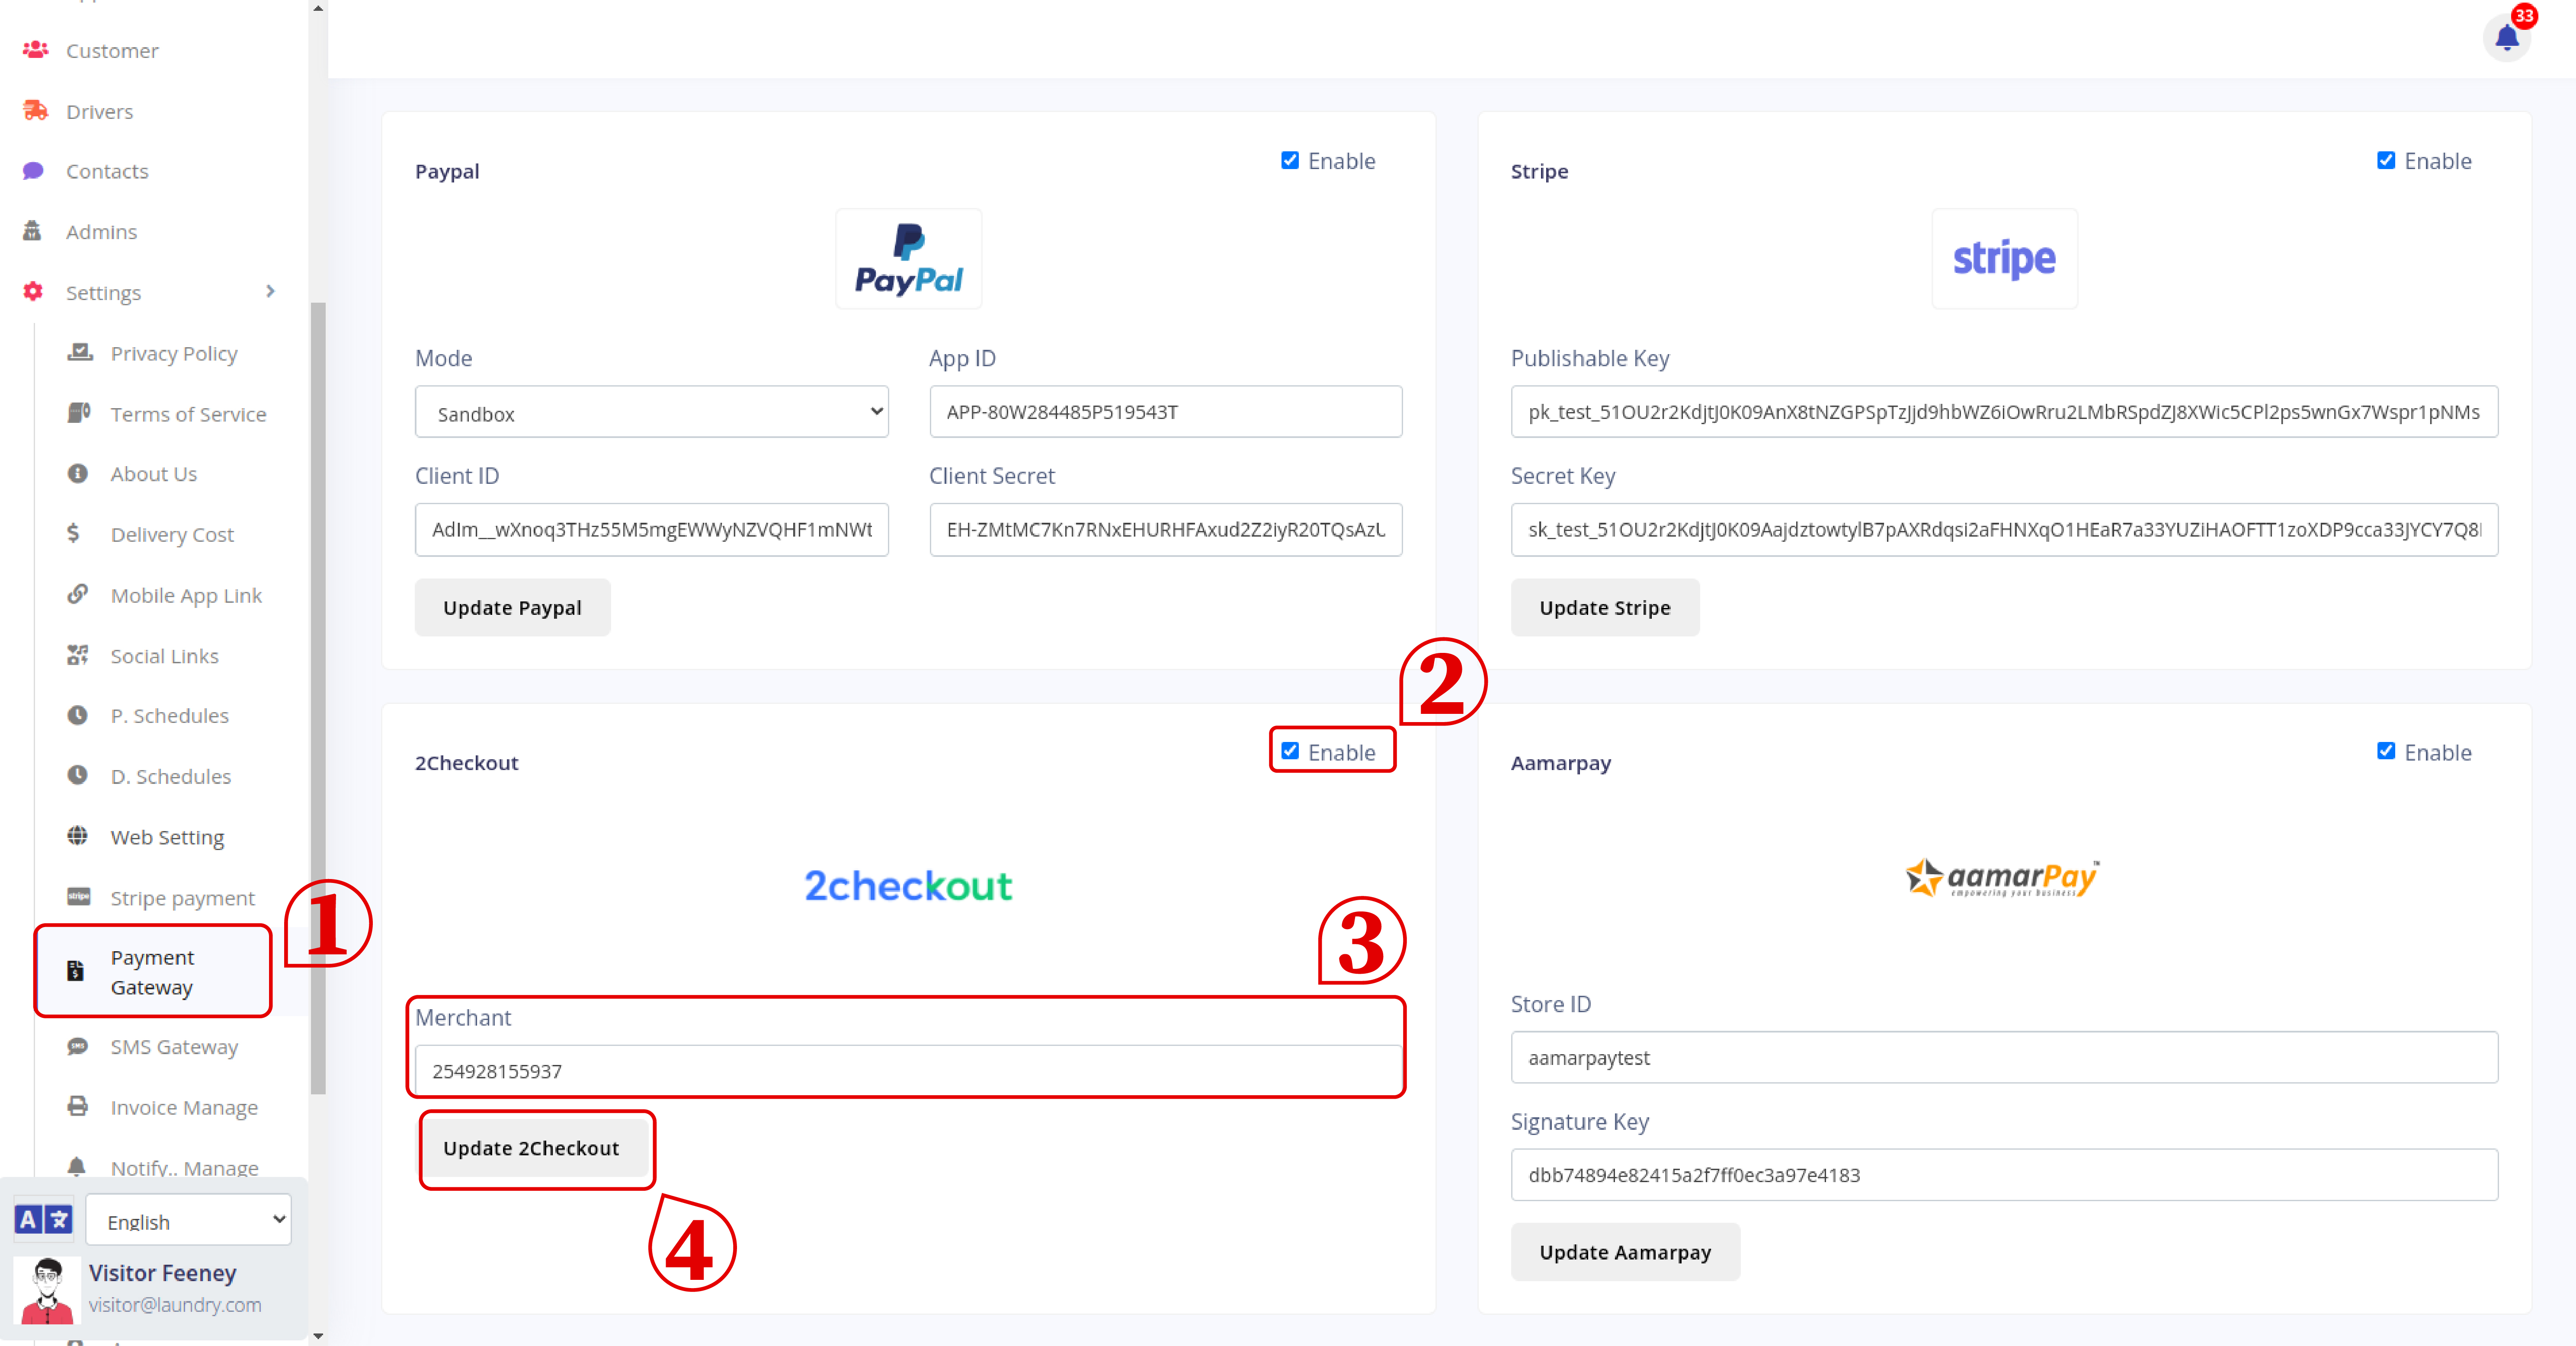The width and height of the screenshot is (2576, 1346).
Task: Click the sidebar vertical scrollbar
Action: point(318,697)
